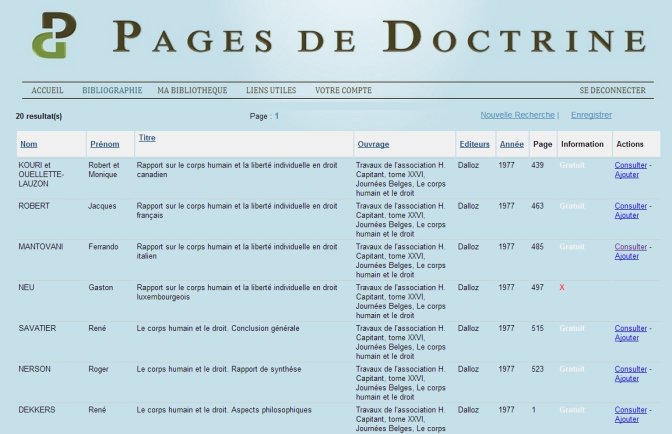Click the Pages de Doctrine logo icon
This screenshot has height=434, width=672.
tap(54, 35)
